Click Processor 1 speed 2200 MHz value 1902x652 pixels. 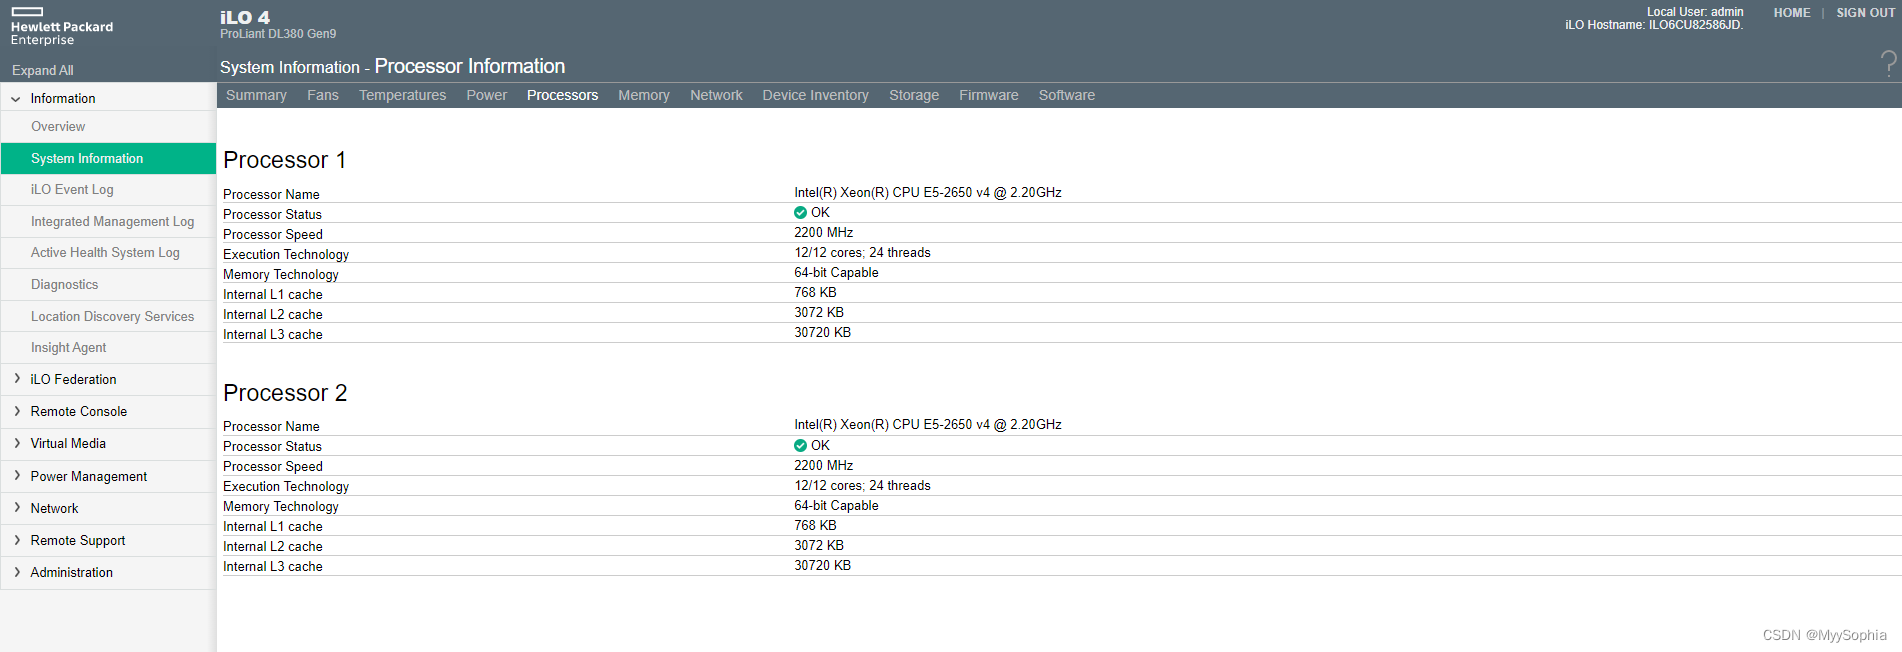click(x=824, y=233)
